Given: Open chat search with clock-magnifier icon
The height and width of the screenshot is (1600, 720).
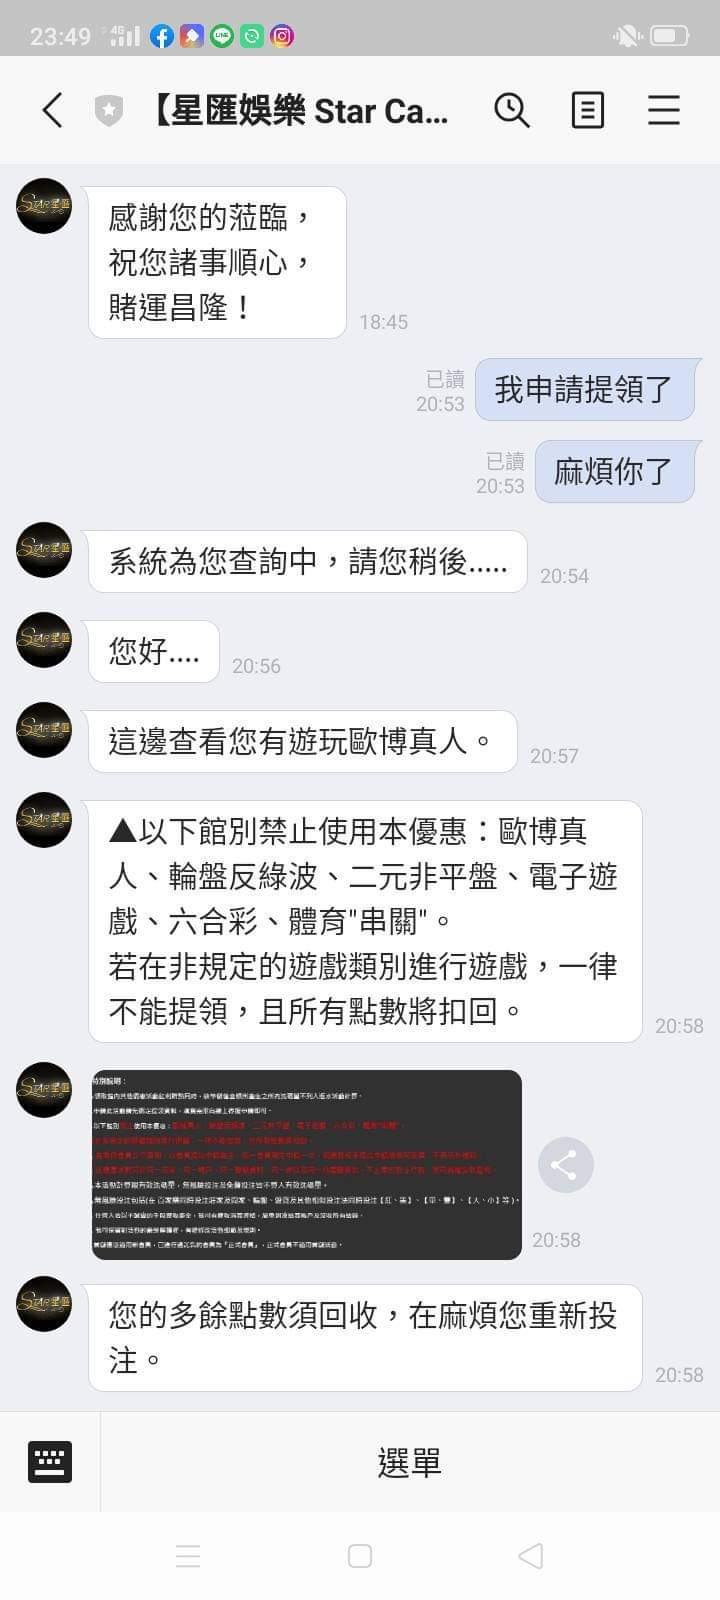Looking at the screenshot, I should coord(512,110).
